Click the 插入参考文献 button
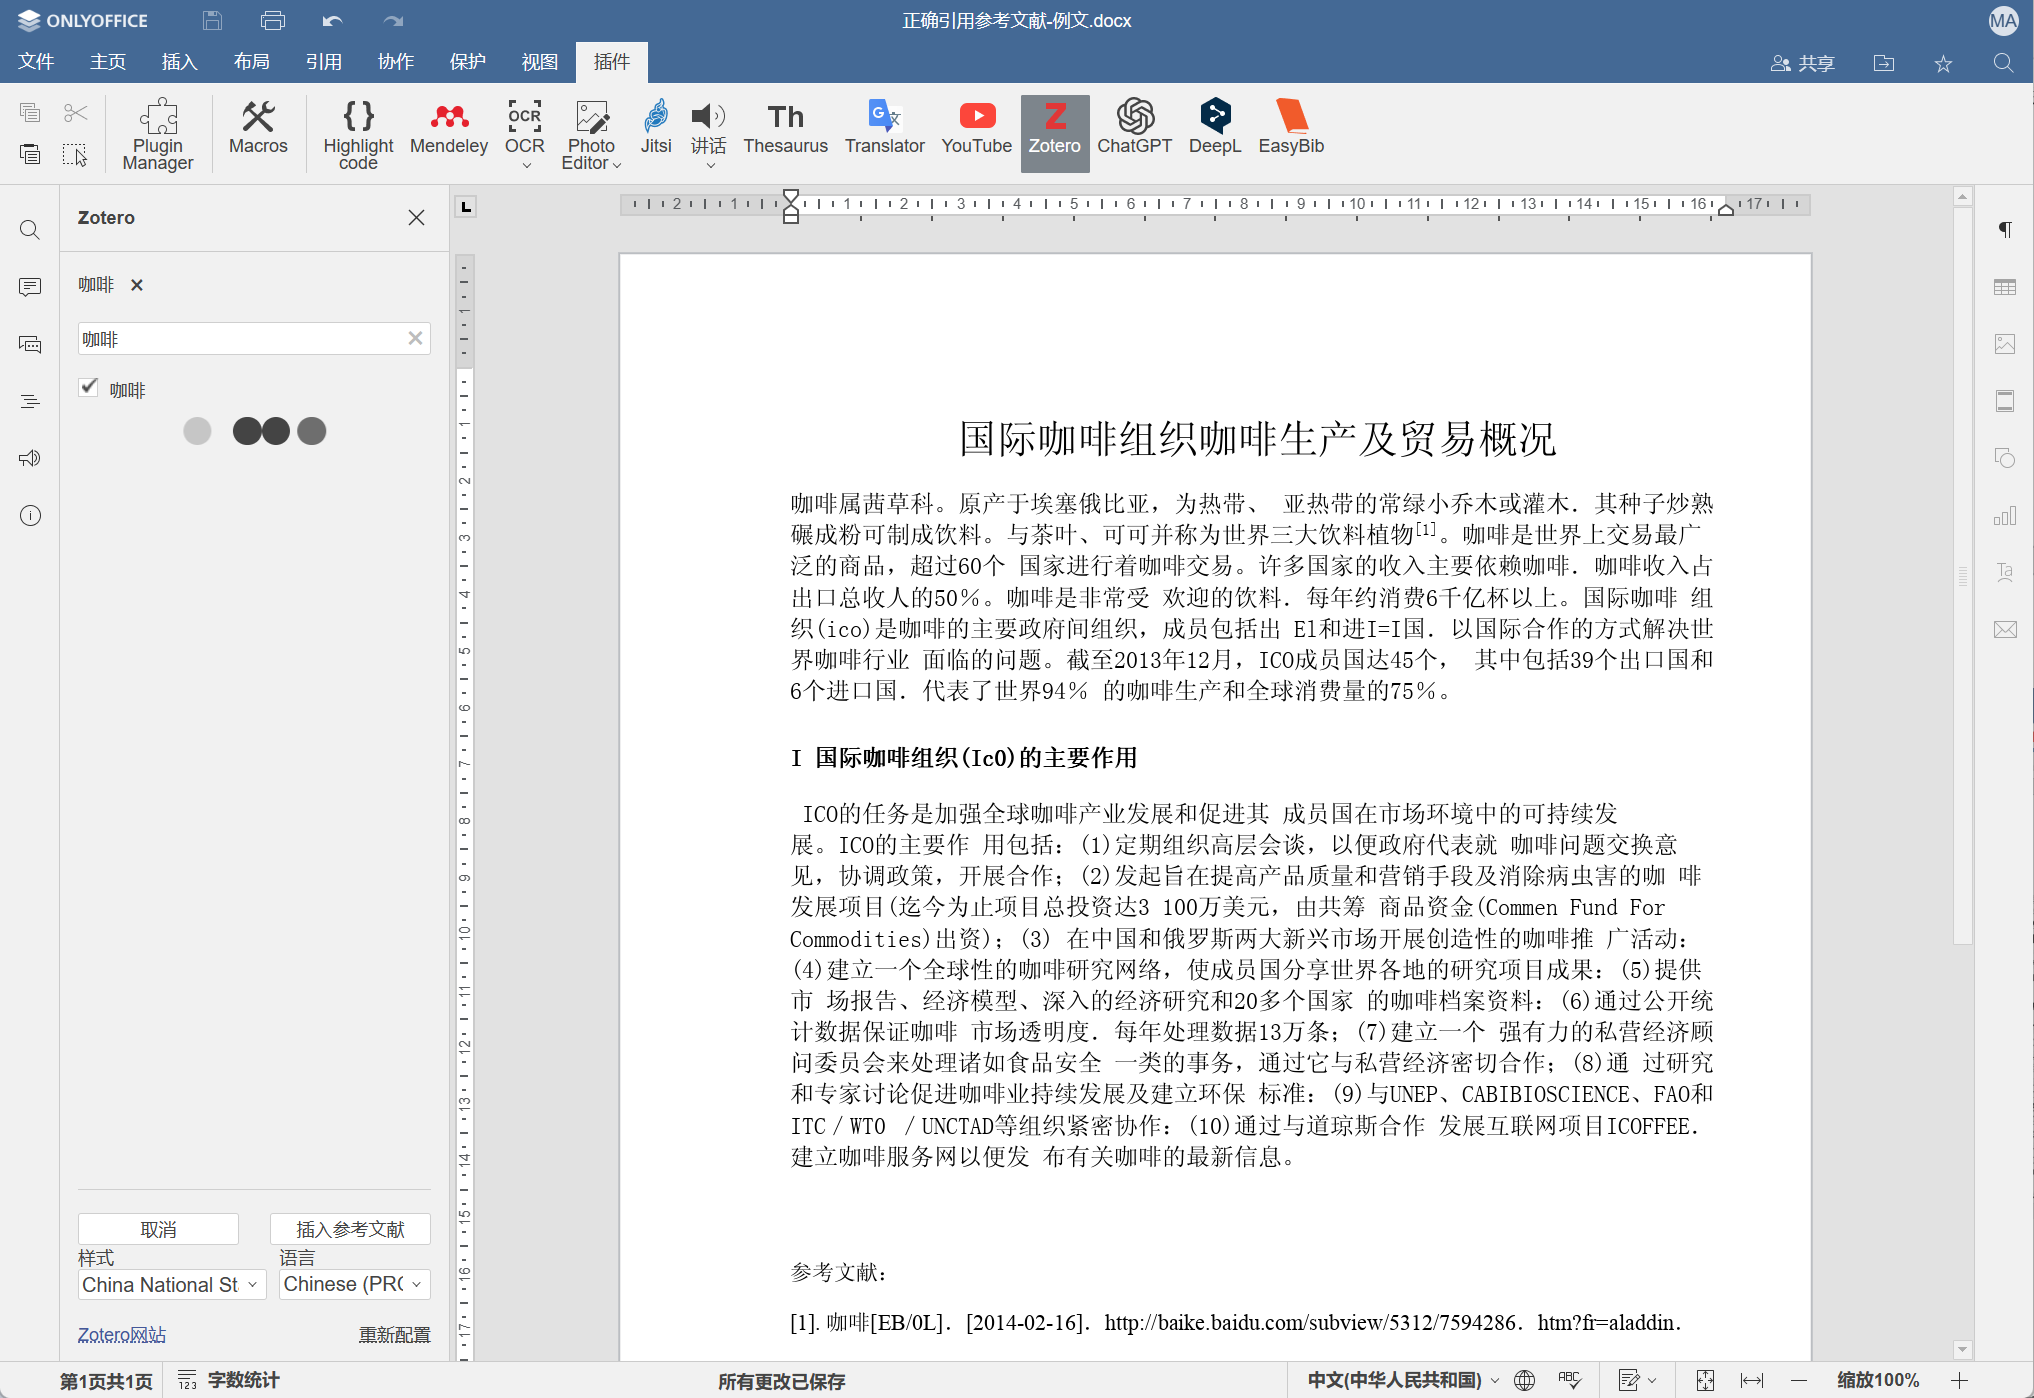This screenshot has height=1398, width=2034. tap(350, 1229)
